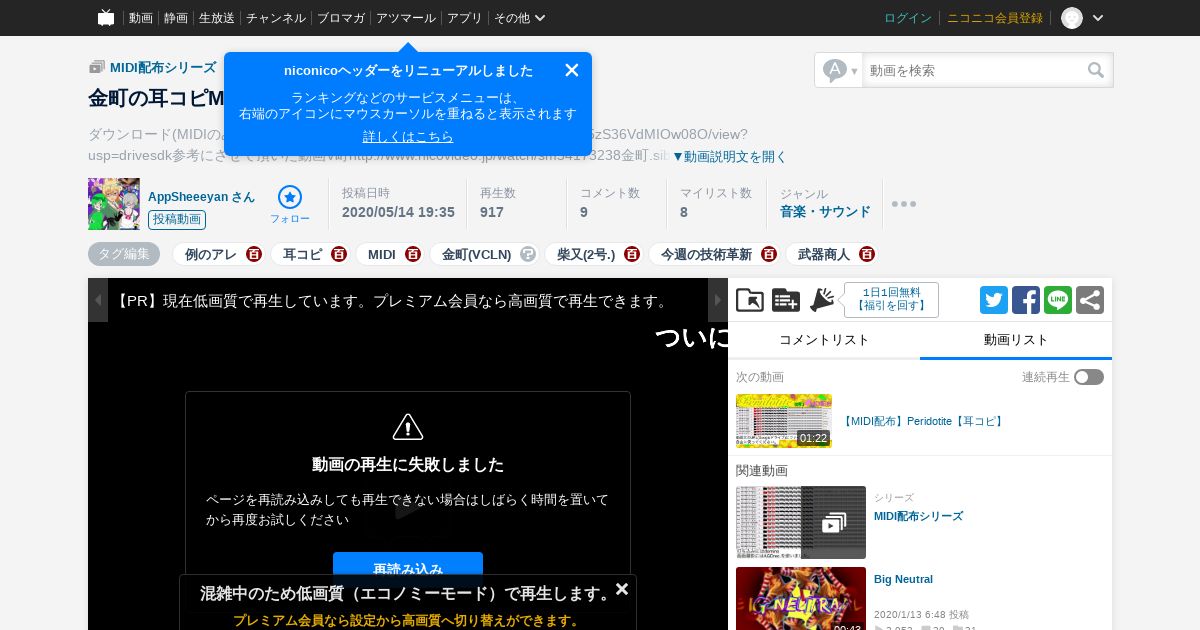
Task: Open AppSheeeyan user profile link
Action: (201, 197)
